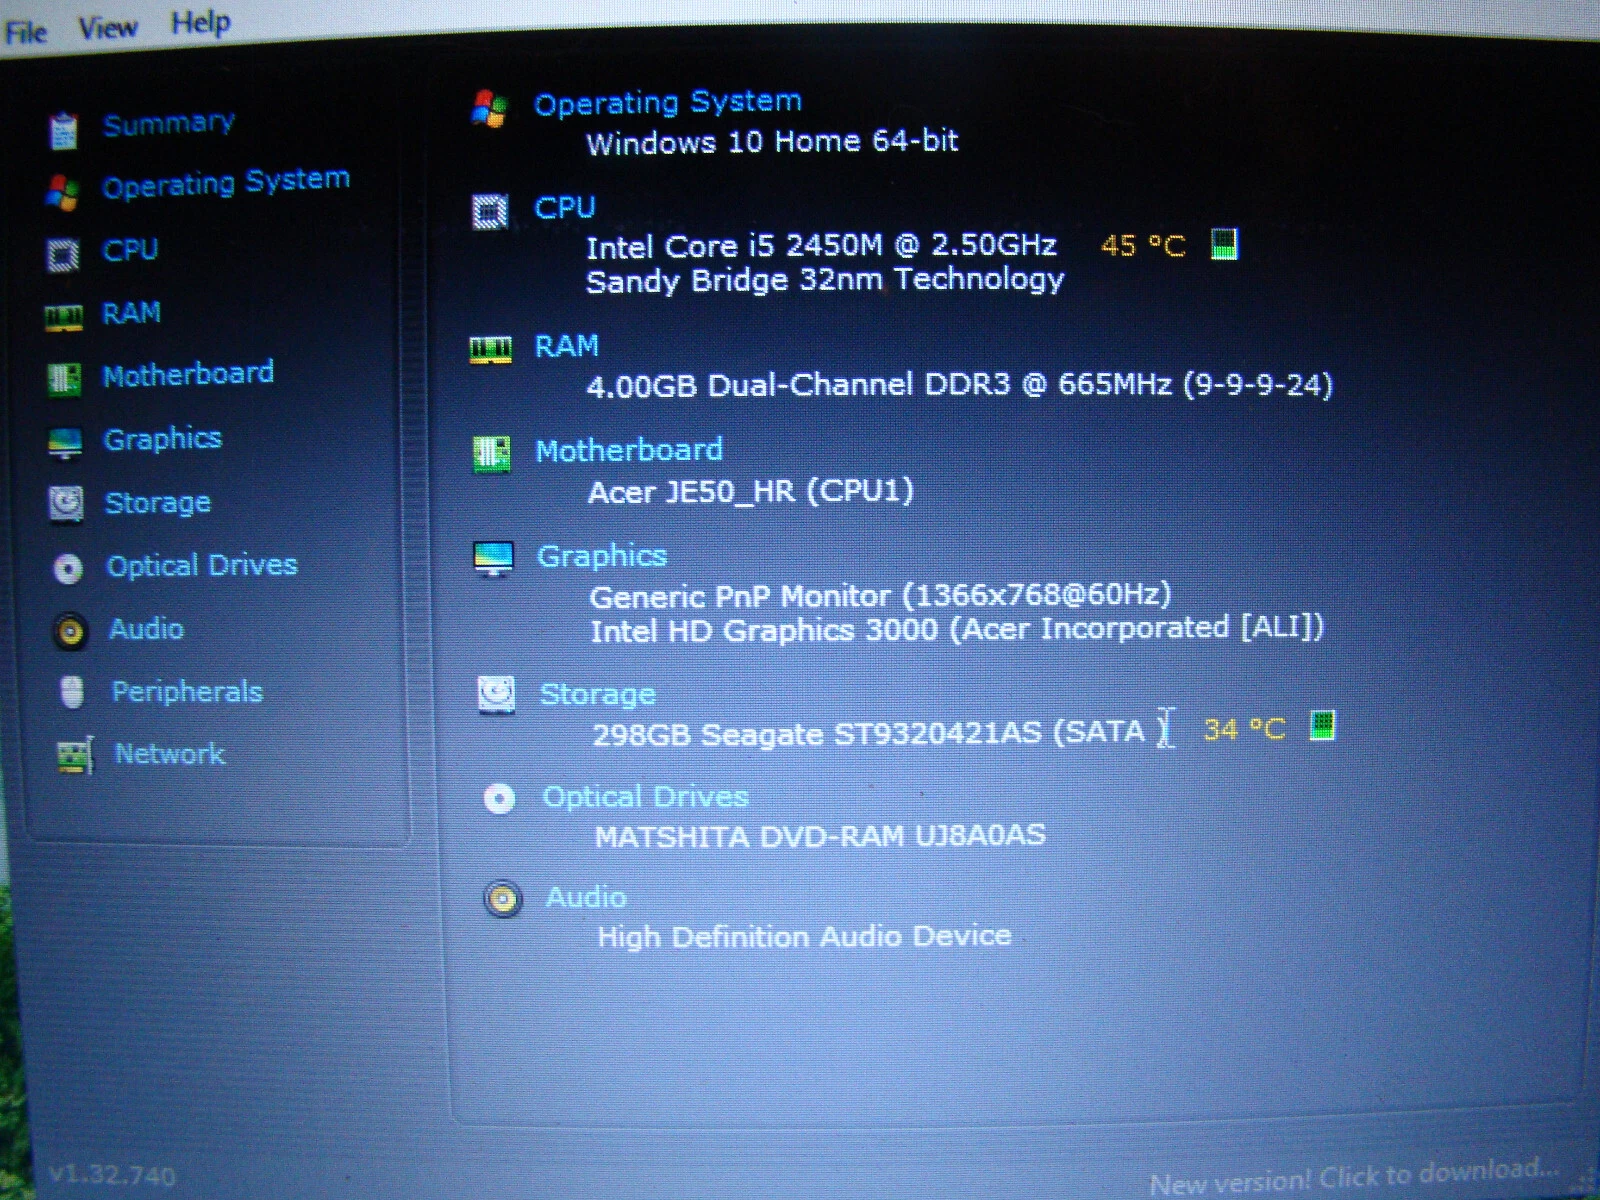Click the Peripherals mouse icon in sidebar

73,692
